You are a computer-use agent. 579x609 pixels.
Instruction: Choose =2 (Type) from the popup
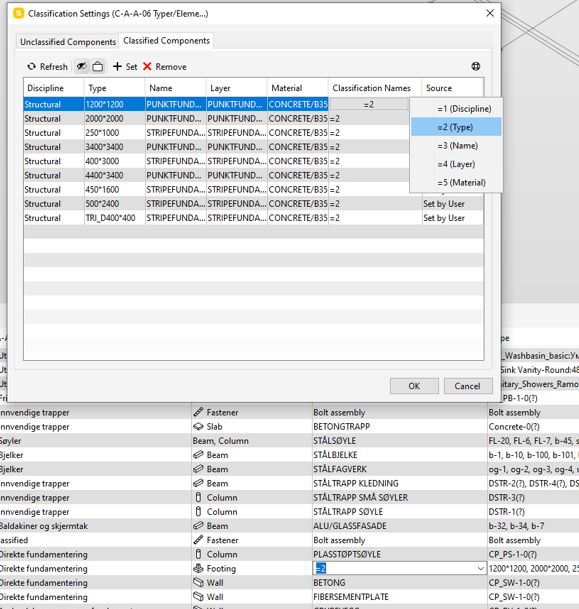tap(456, 127)
